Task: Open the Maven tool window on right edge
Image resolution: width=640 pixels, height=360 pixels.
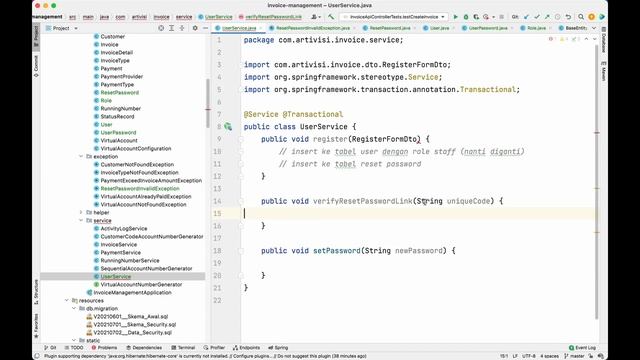Action: (604, 71)
